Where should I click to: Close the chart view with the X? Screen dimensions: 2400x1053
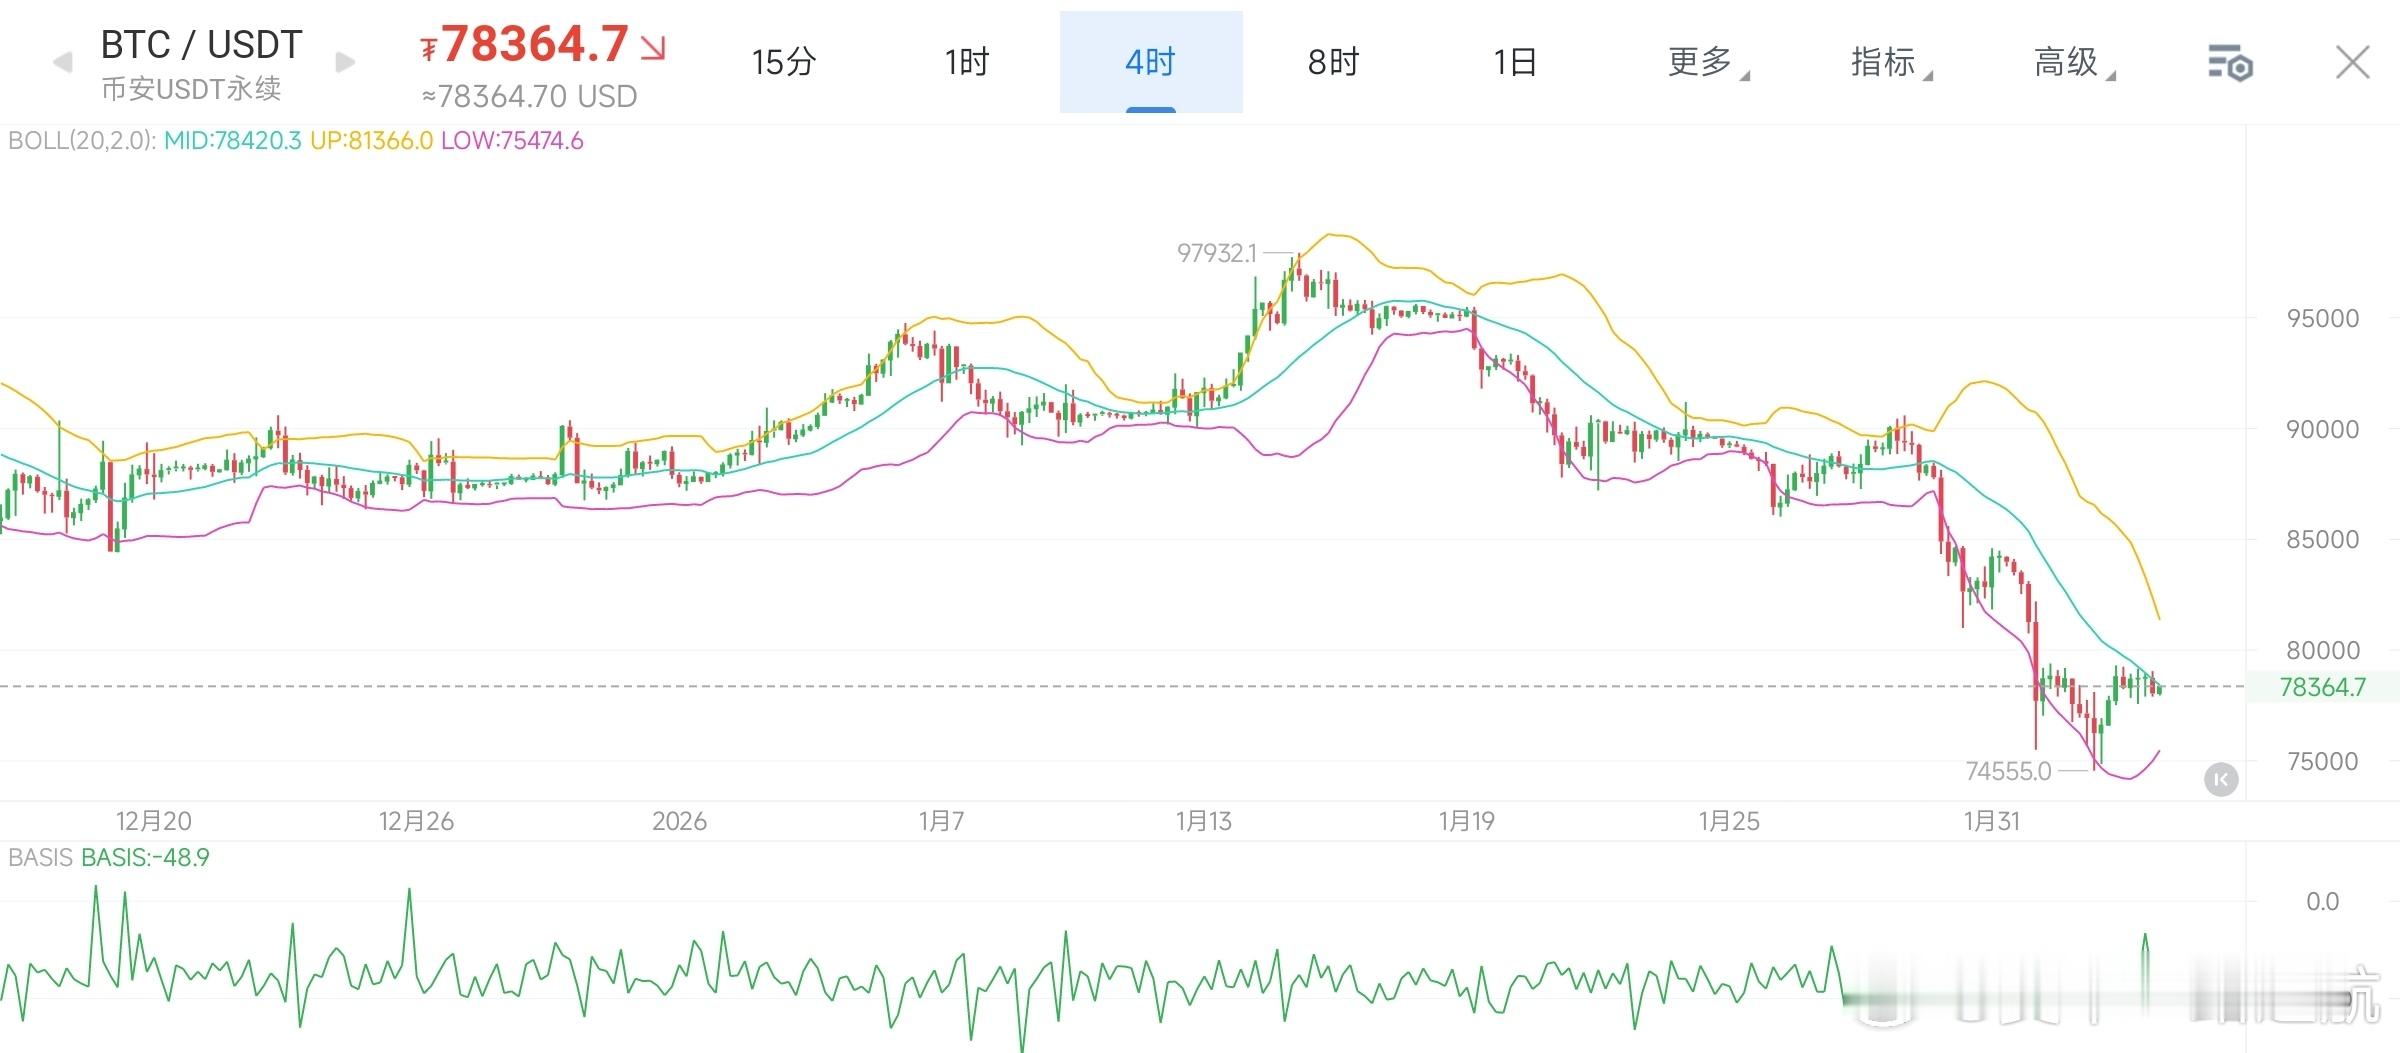2352,62
